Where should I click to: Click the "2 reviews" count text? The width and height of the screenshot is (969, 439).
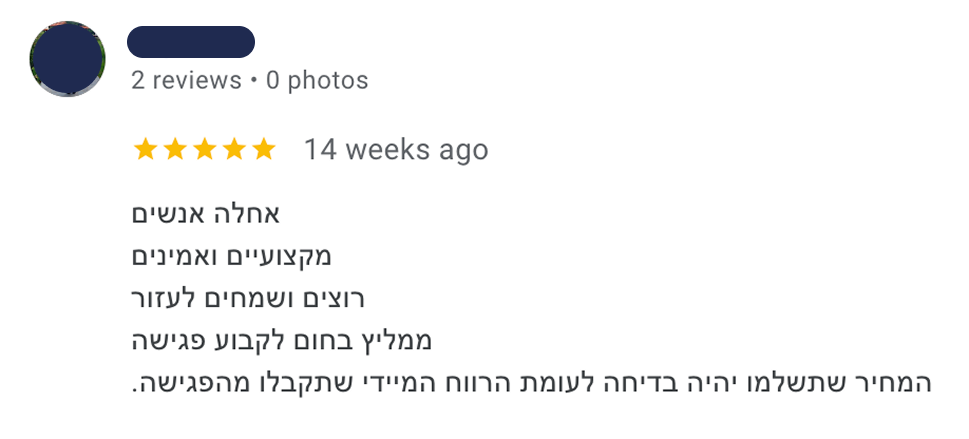point(186,81)
